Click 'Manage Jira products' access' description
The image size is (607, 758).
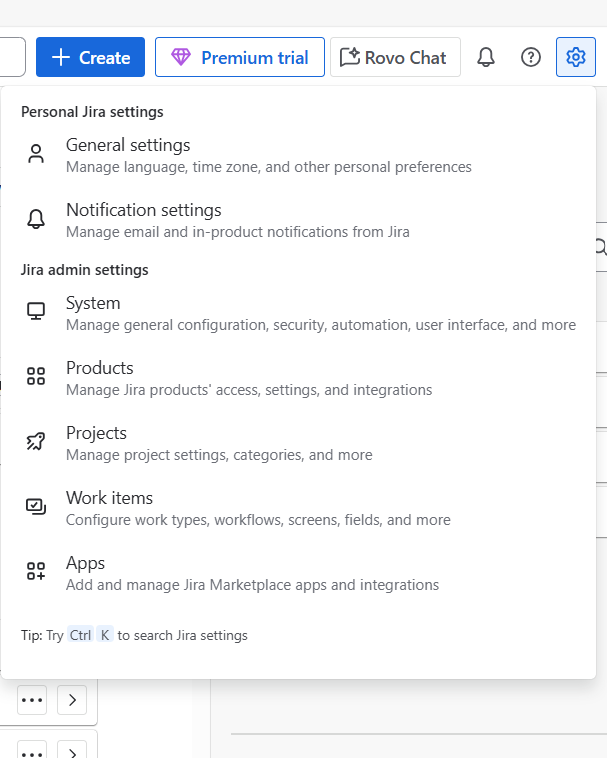pos(249,390)
